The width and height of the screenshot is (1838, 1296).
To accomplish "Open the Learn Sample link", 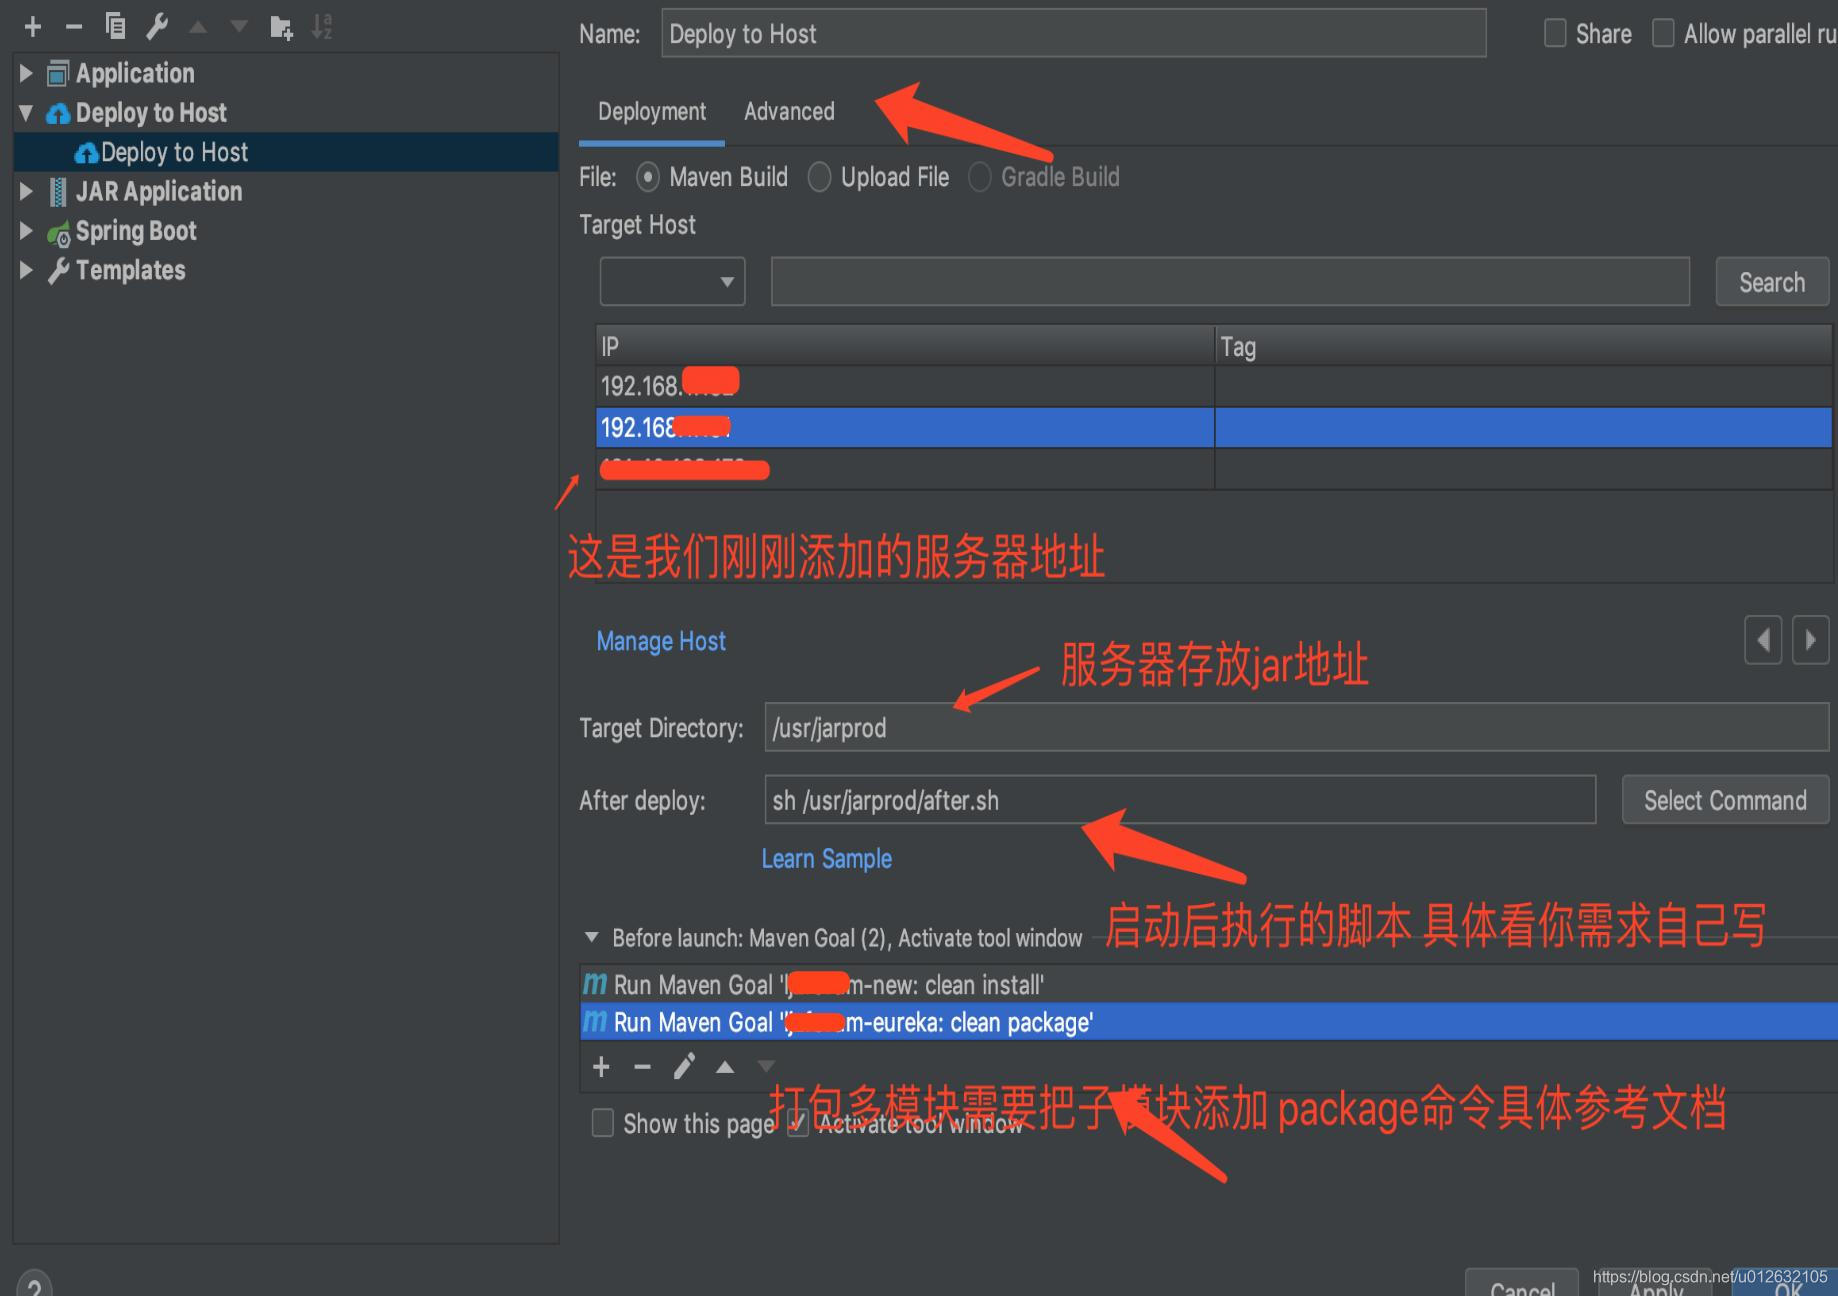I will 827,859.
